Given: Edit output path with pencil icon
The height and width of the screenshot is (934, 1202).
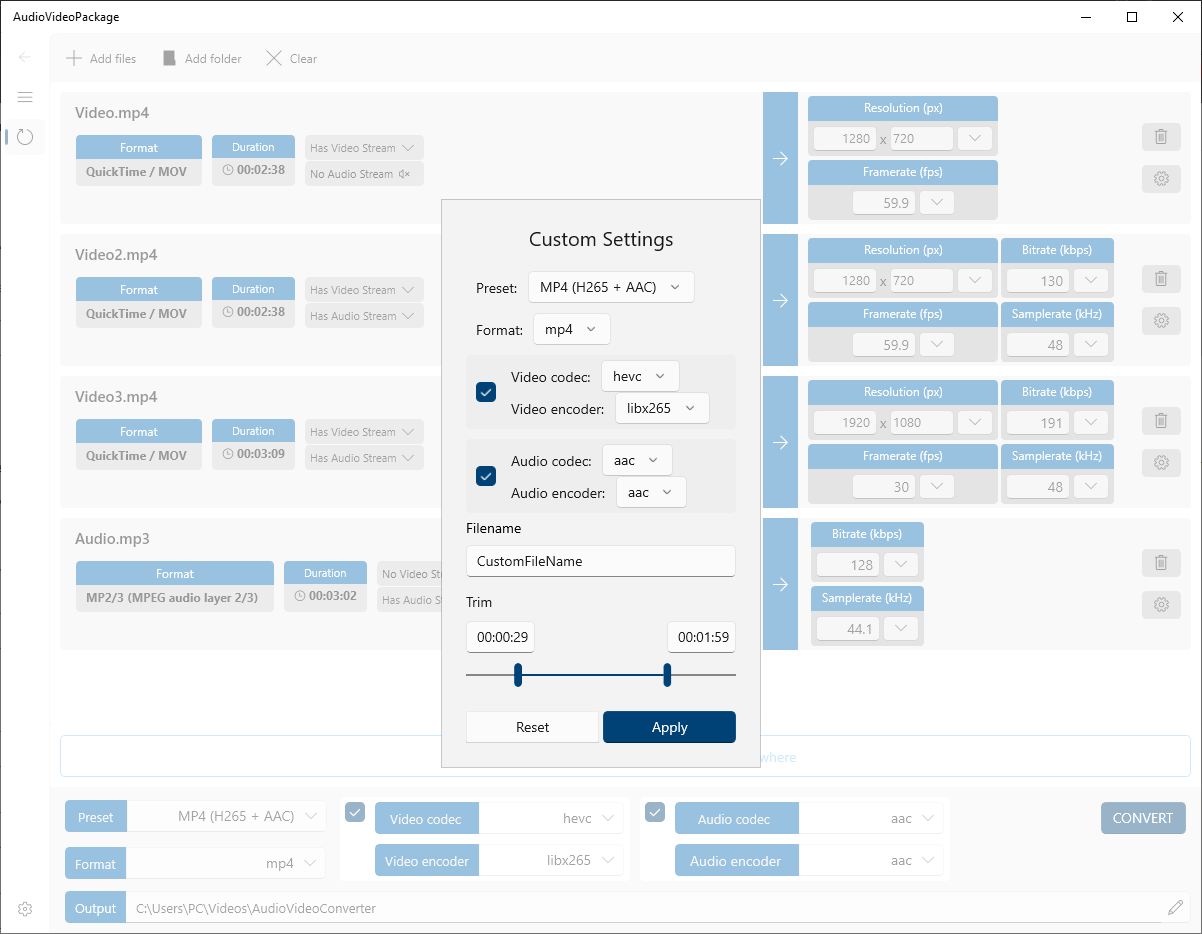Looking at the screenshot, I should (1175, 908).
